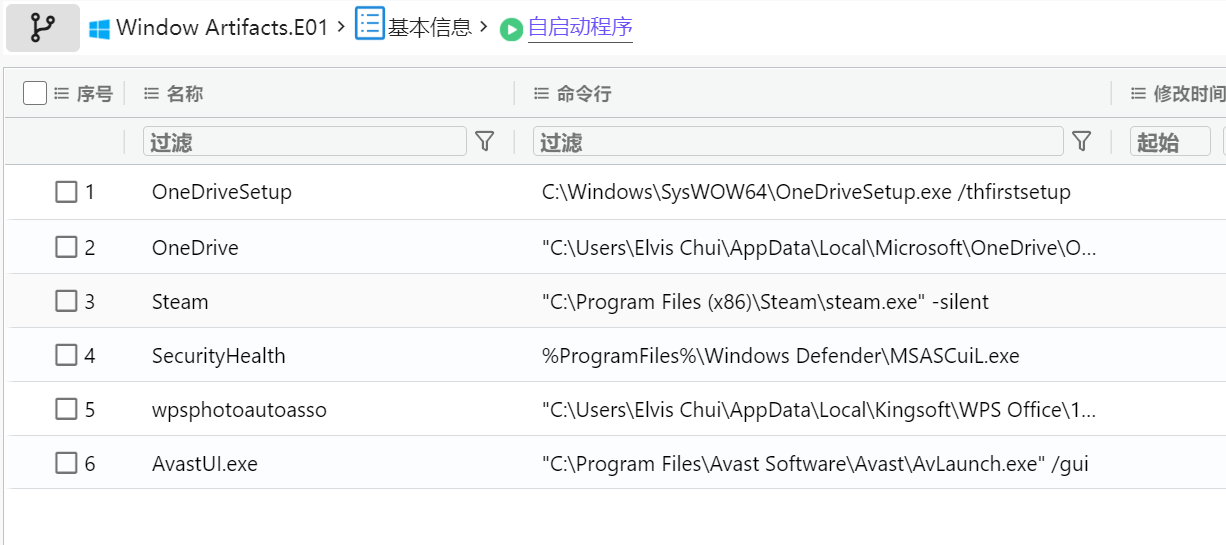The height and width of the screenshot is (545, 1226).
Task: Toggle the select-all checkbox in header
Action: 35,93
